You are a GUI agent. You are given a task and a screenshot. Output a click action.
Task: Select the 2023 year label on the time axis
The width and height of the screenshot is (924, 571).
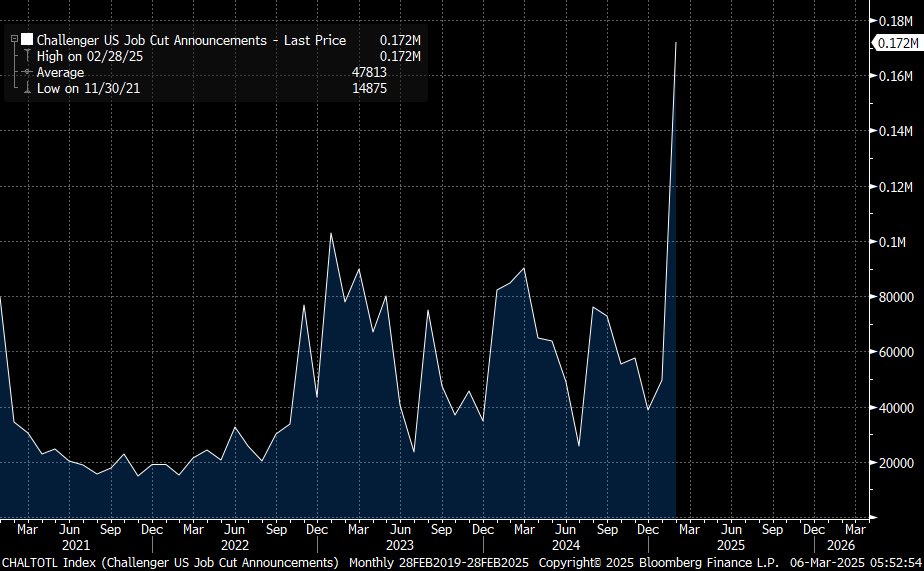(x=400, y=545)
